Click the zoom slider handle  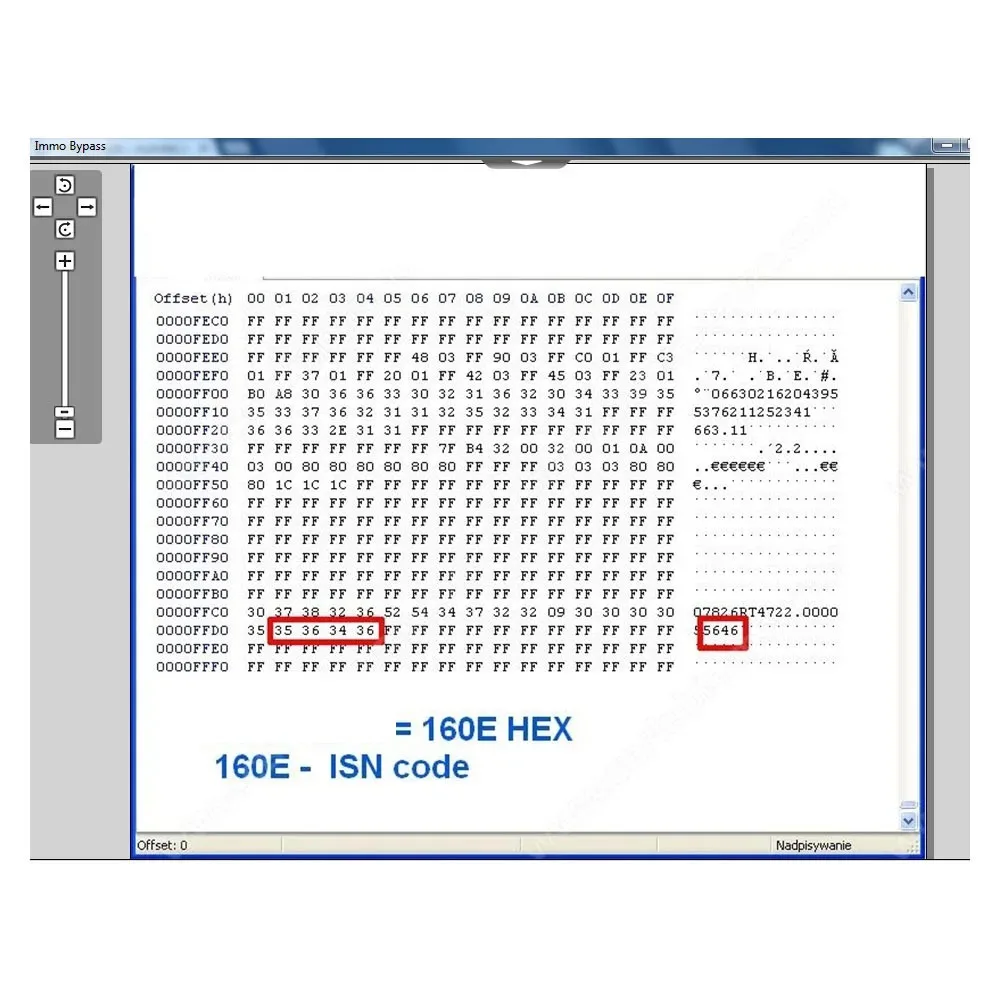click(x=64, y=412)
